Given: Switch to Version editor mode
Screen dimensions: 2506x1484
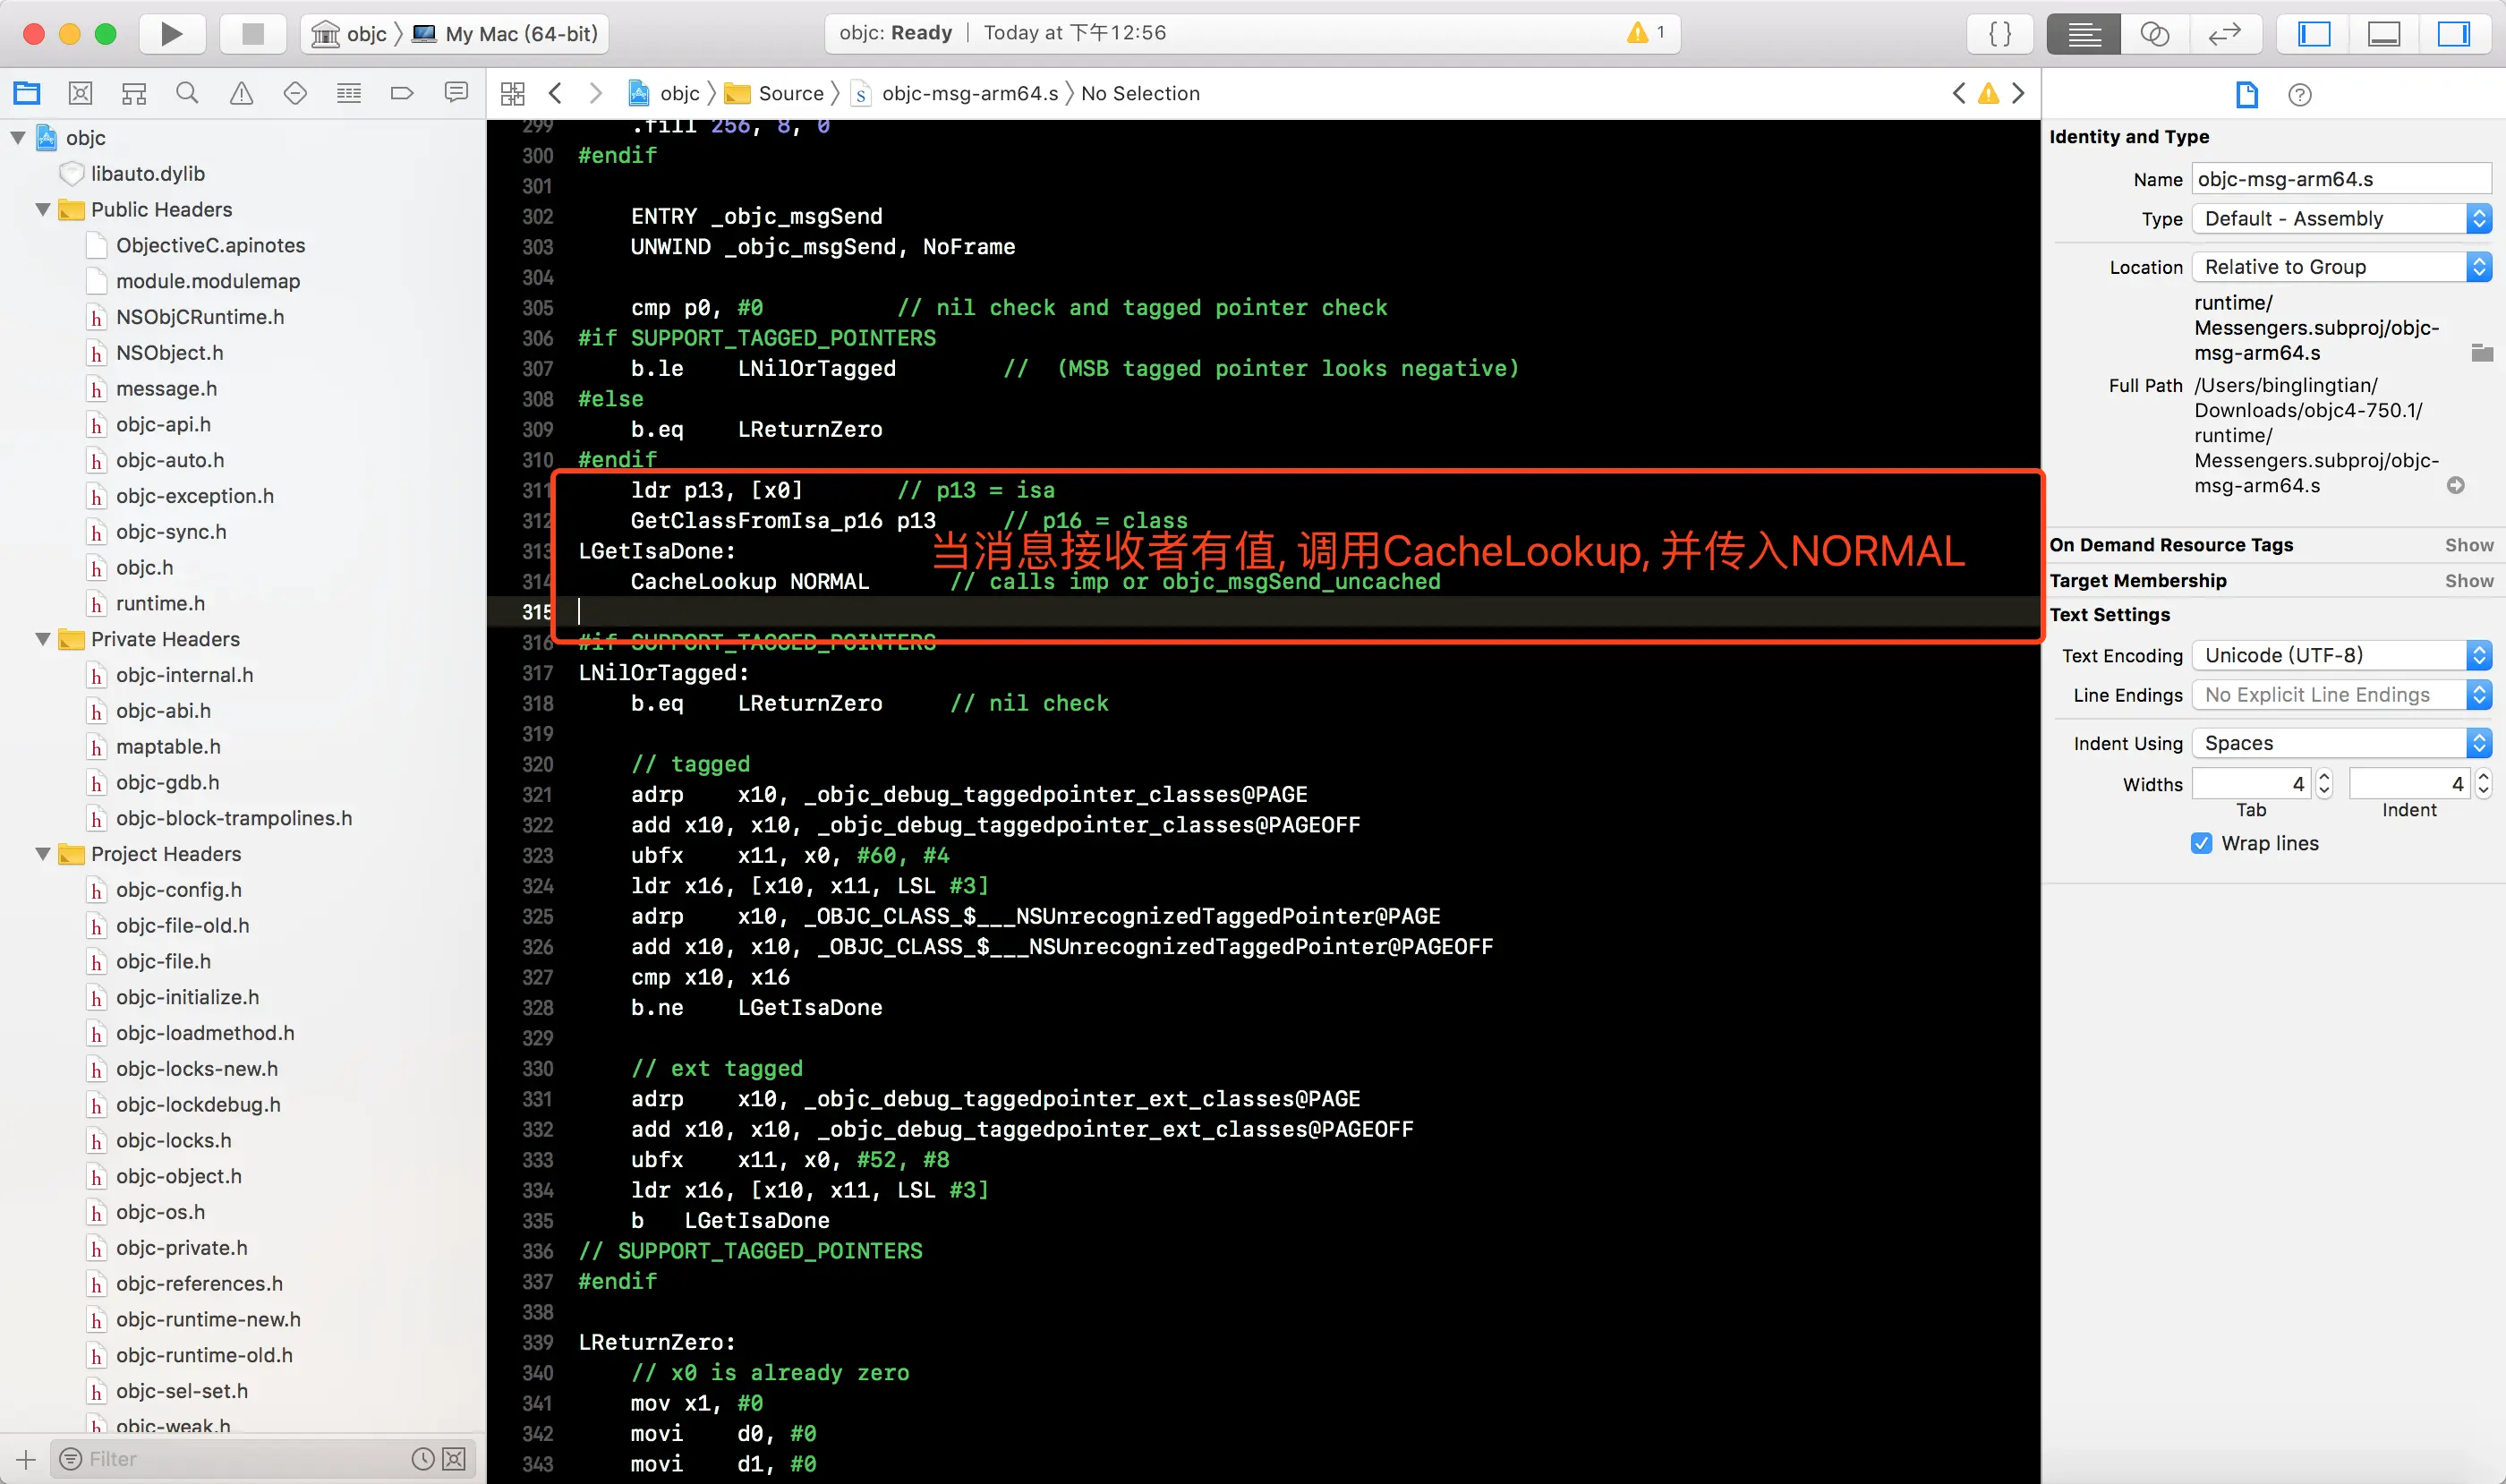Looking at the screenshot, I should click(2224, 34).
